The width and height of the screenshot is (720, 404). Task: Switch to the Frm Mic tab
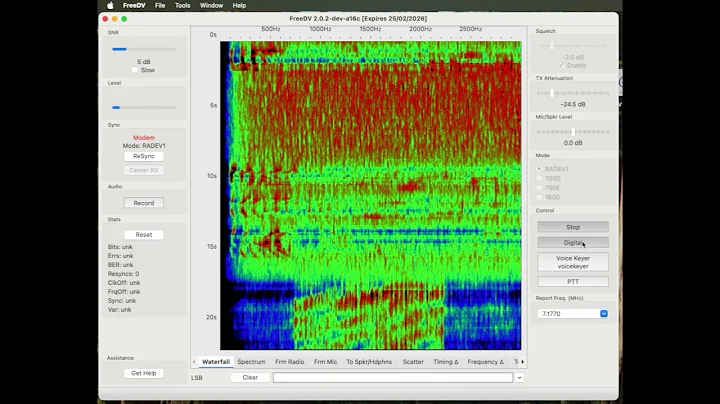click(x=326, y=362)
